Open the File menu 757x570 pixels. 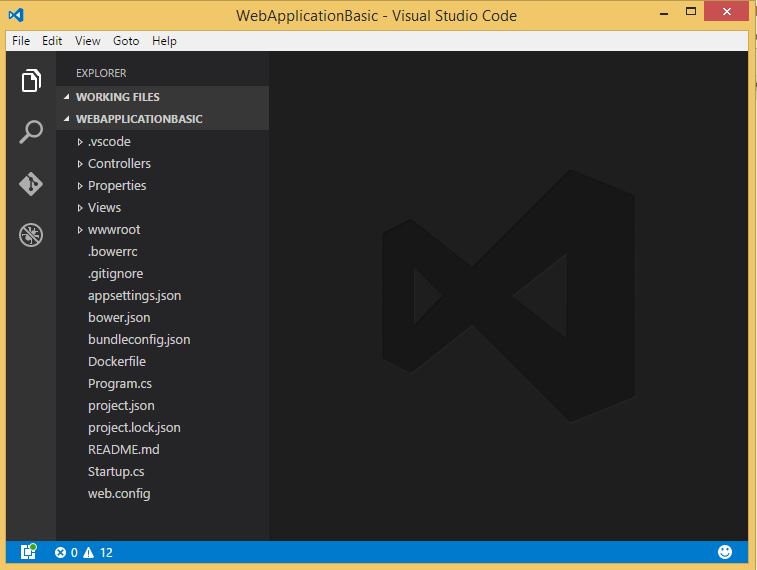21,41
